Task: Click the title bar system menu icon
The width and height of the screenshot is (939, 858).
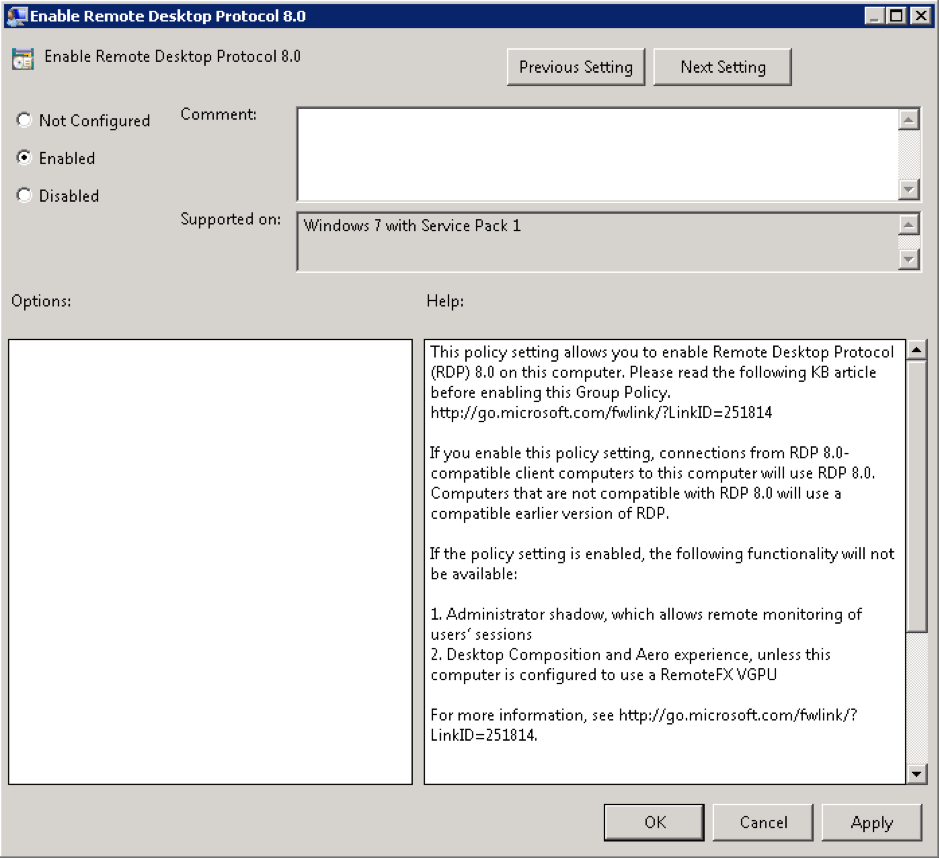Action: (x=16, y=16)
